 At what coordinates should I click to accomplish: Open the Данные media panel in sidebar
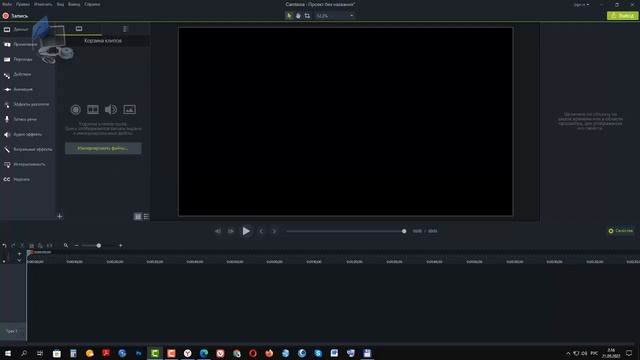pyautogui.click(x=16, y=29)
